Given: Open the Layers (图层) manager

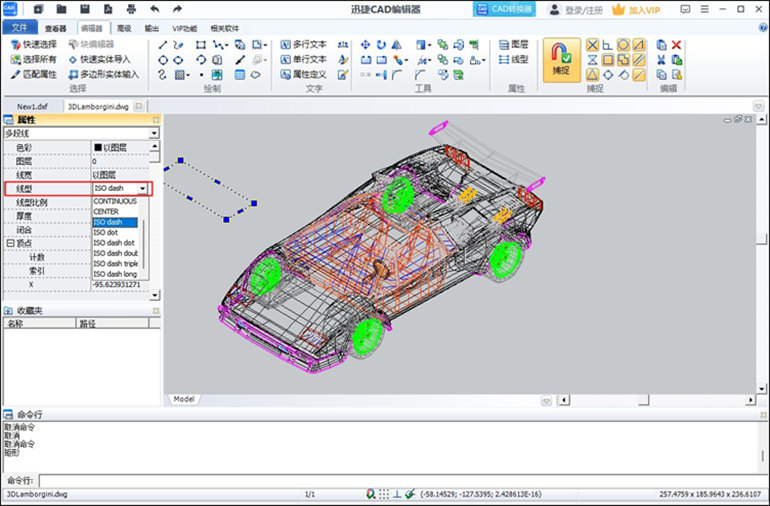Looking at the screenshot, I should click(514, 45).
